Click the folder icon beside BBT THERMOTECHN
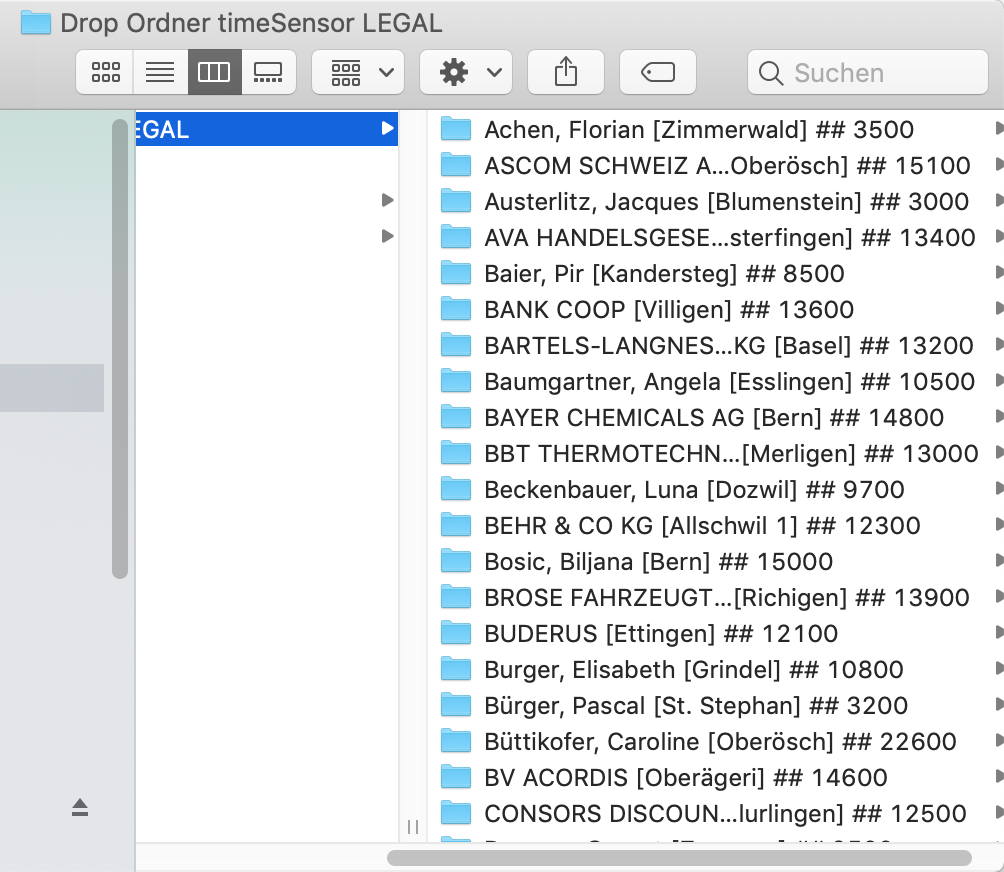This screenshot has height=872, width=1004. 456,453
